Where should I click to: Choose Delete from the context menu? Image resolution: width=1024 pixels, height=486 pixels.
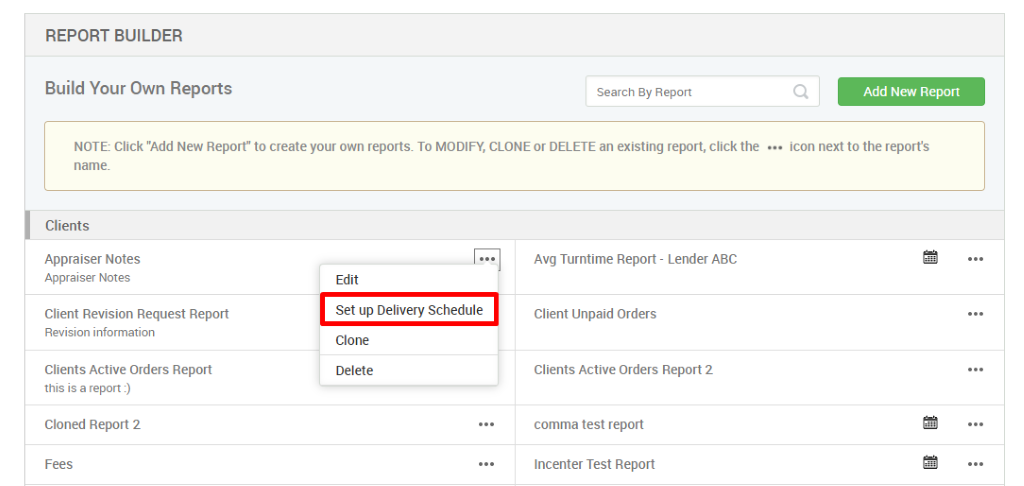pyautogui.click(x=409, y=370)
